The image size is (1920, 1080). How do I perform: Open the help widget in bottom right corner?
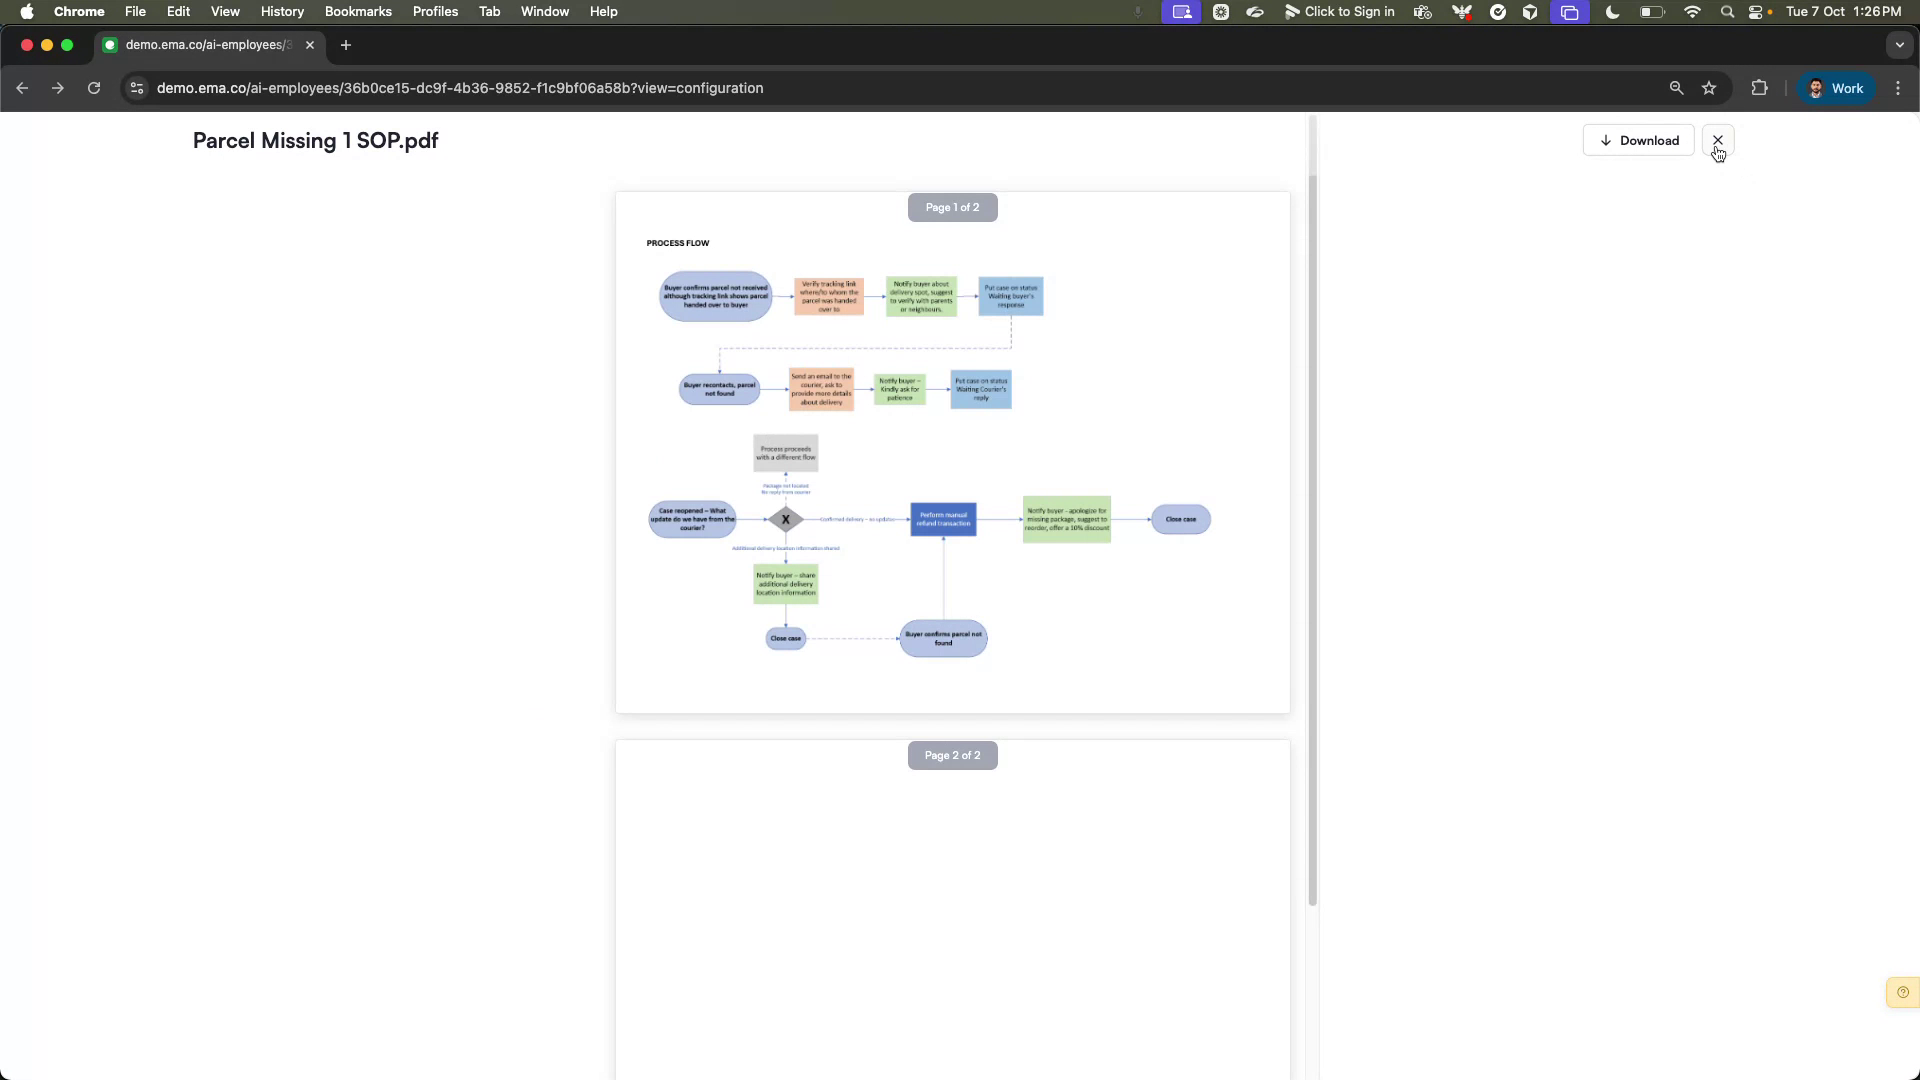1901,992
